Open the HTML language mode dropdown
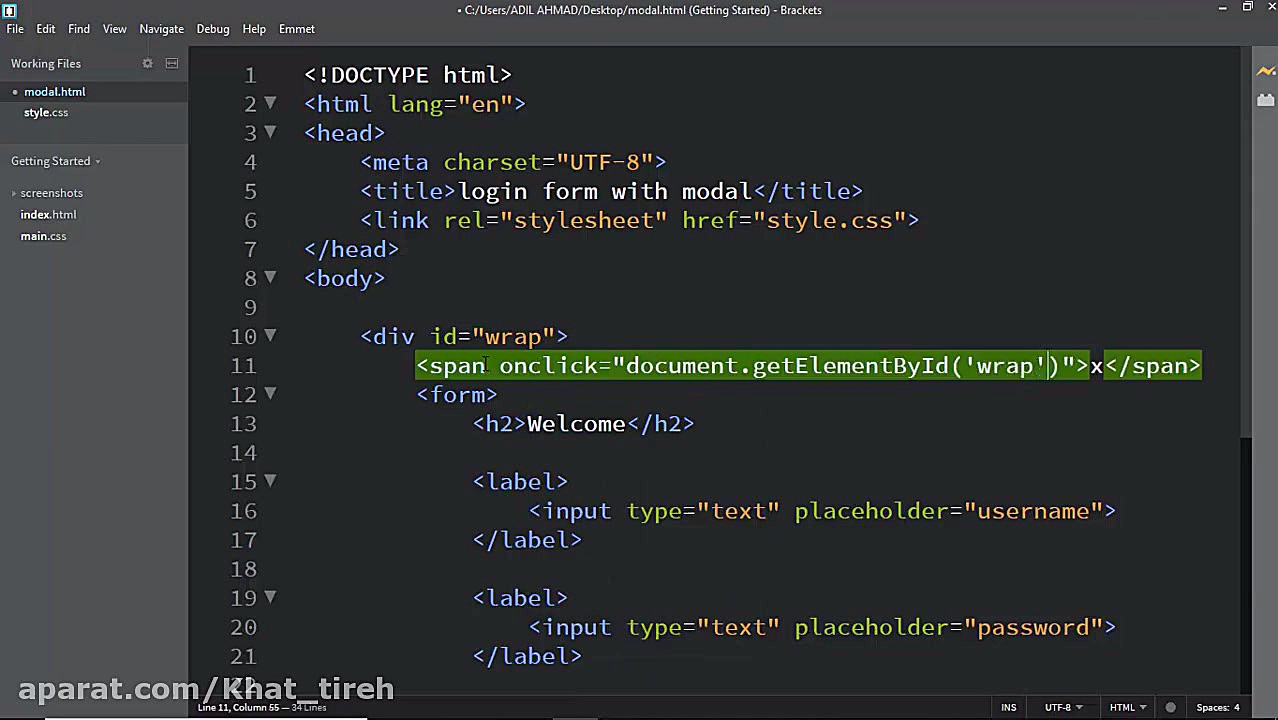Screen dimensions: 1278x720 (x=1123, y=707)
